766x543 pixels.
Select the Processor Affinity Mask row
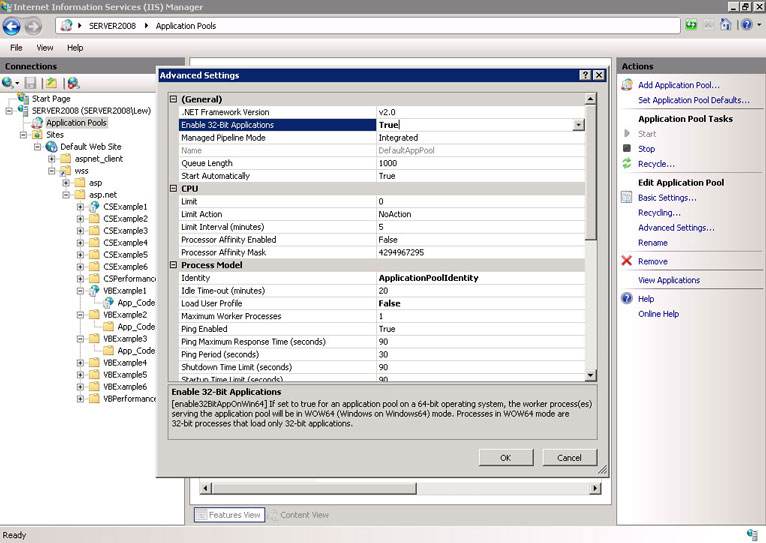(x=382, y=252)
